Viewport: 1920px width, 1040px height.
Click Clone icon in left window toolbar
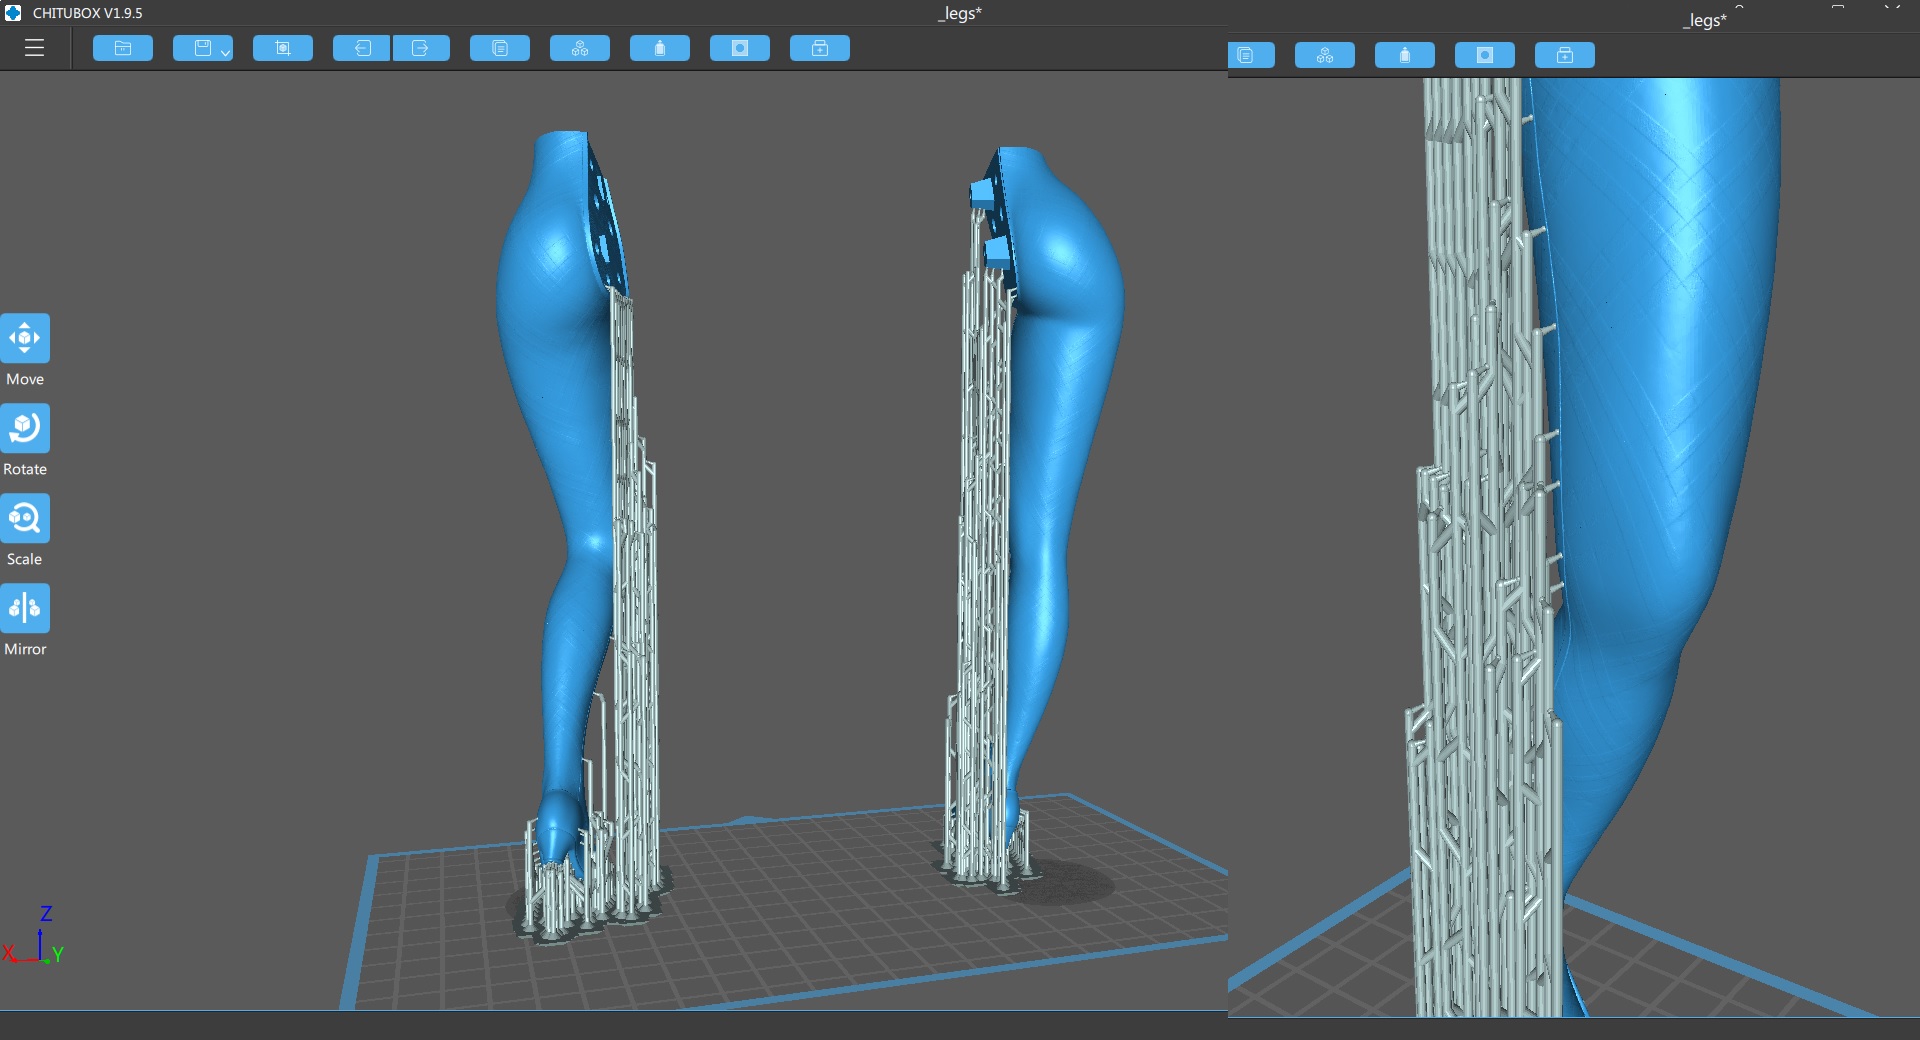click(x=500, y=48)
